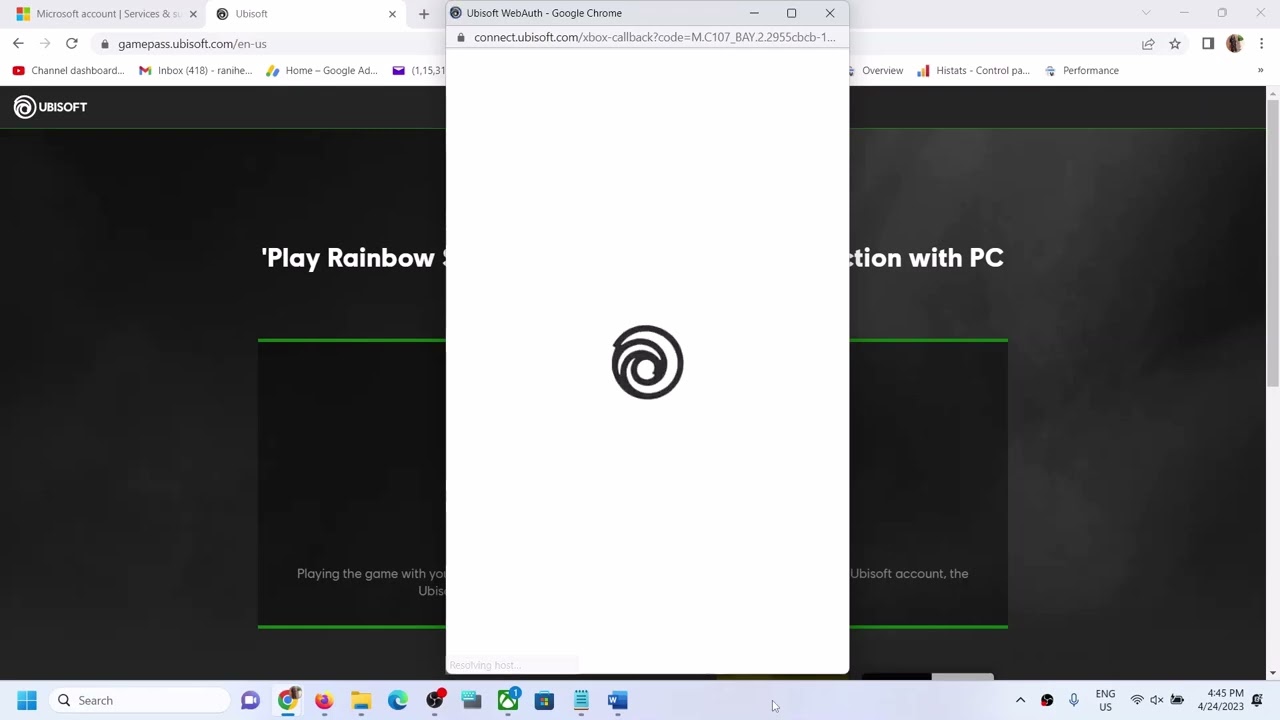Viewport: 1280px width, 720px height.
Task: Open new tab with plus button
Action: (x=424, y=14)
